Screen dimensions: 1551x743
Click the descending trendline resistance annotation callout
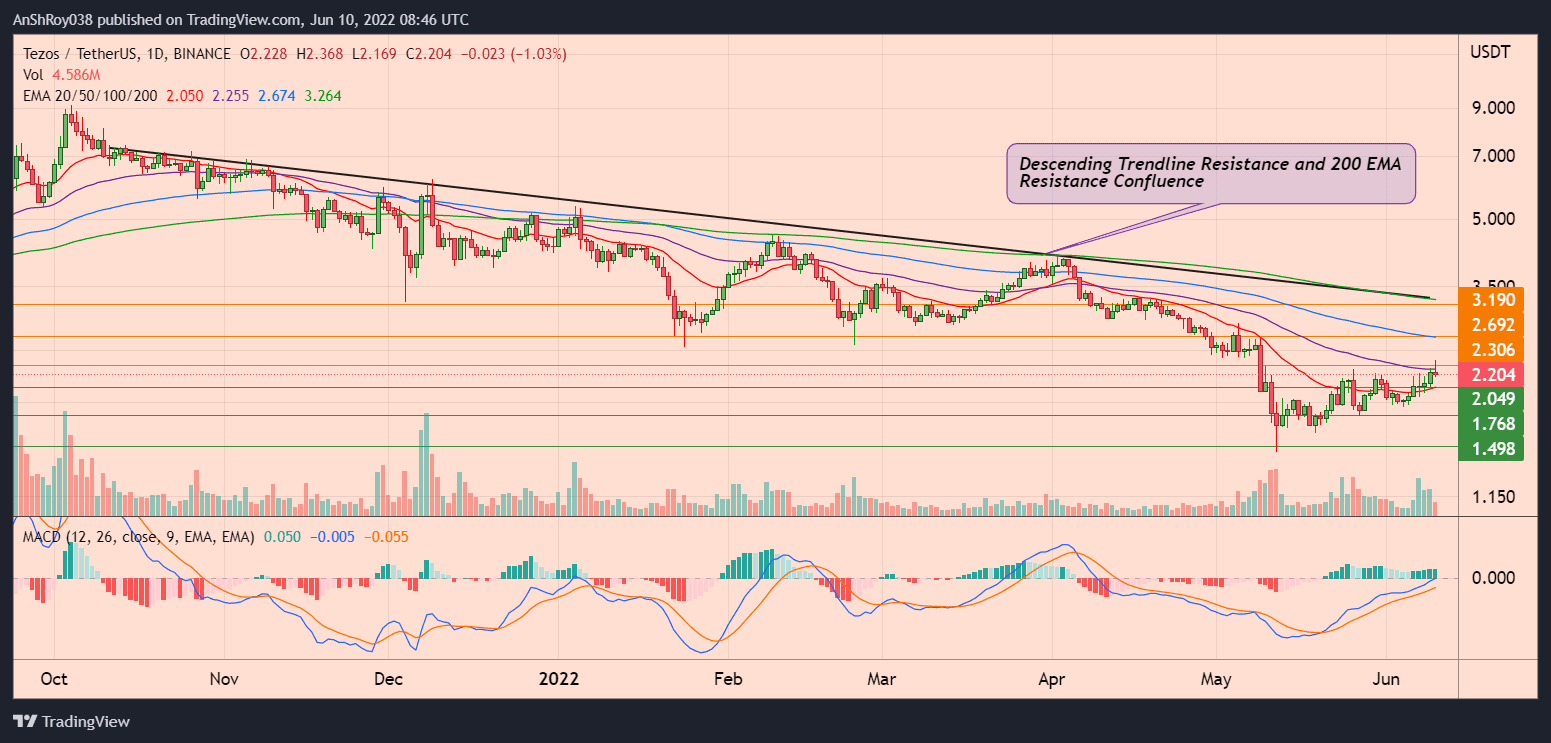pos(1210,173)
